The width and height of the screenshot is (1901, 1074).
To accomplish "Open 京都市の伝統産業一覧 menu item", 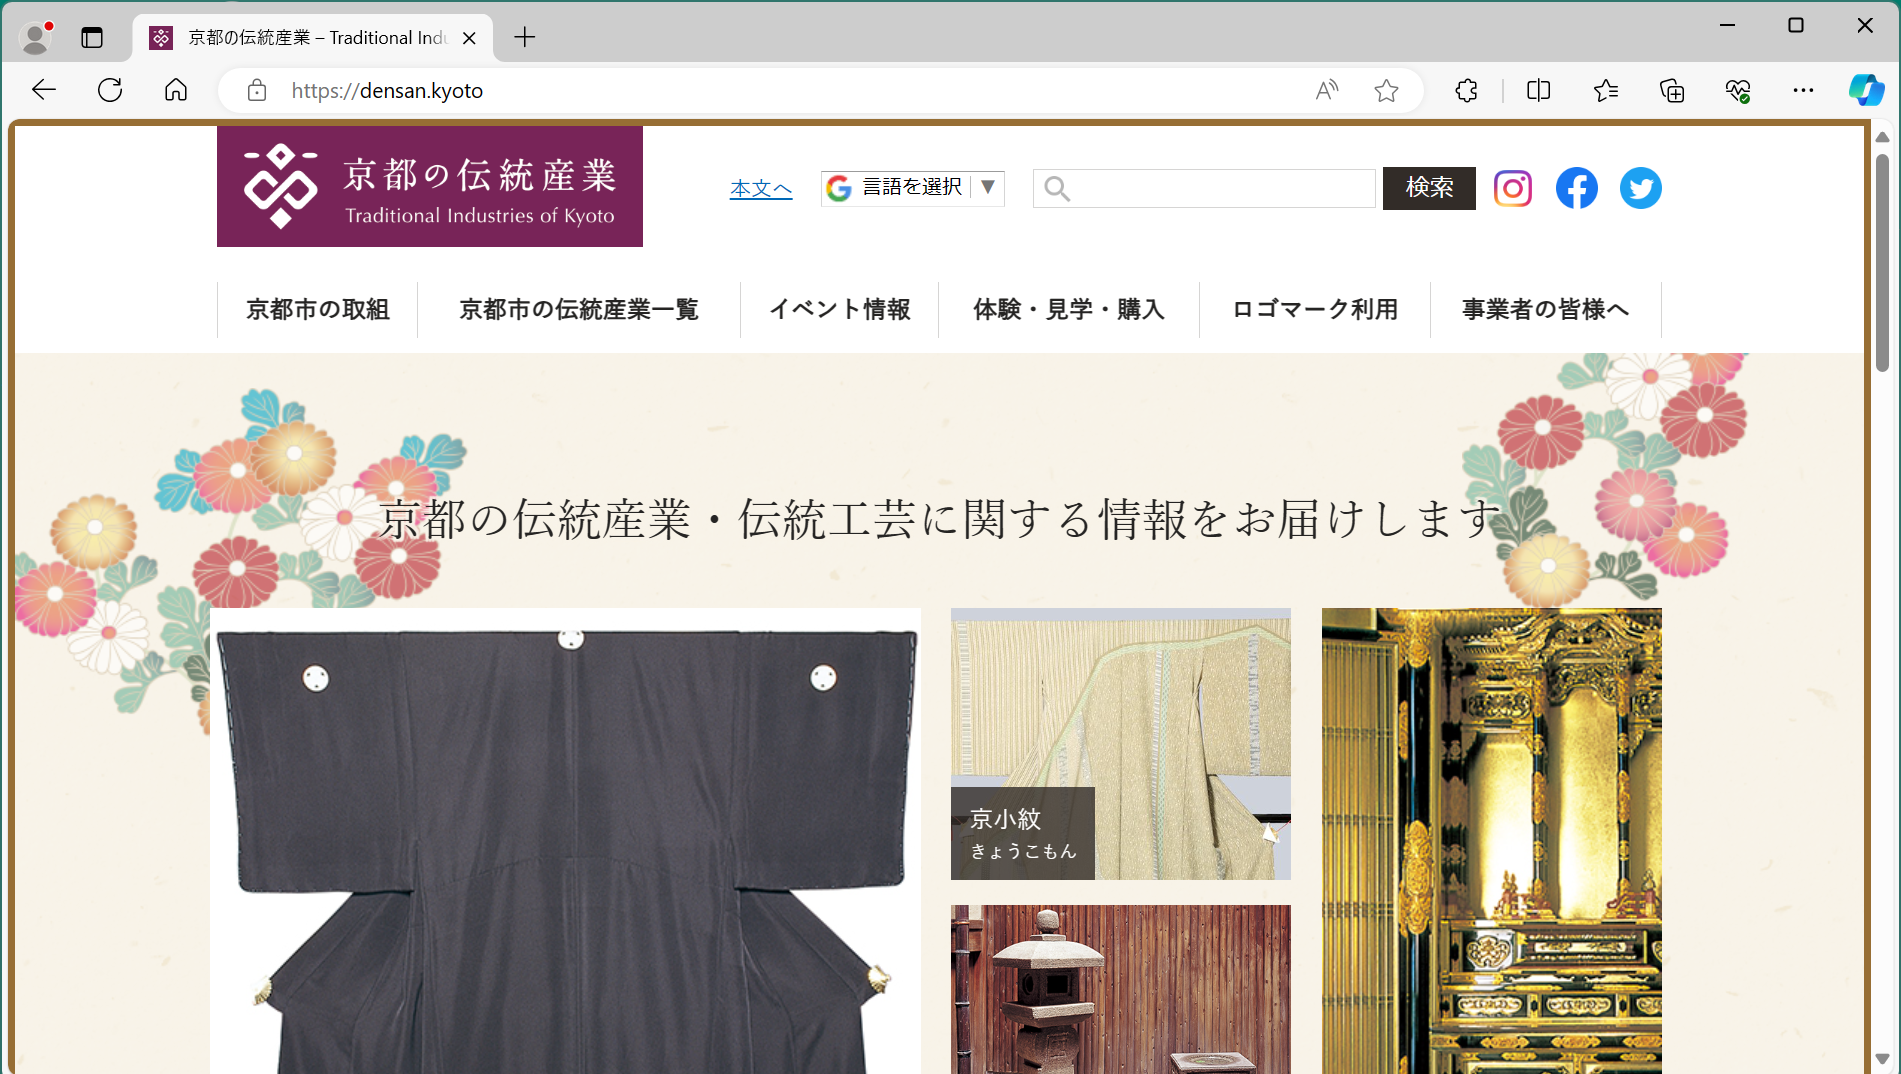I will [x=578, y=310].
